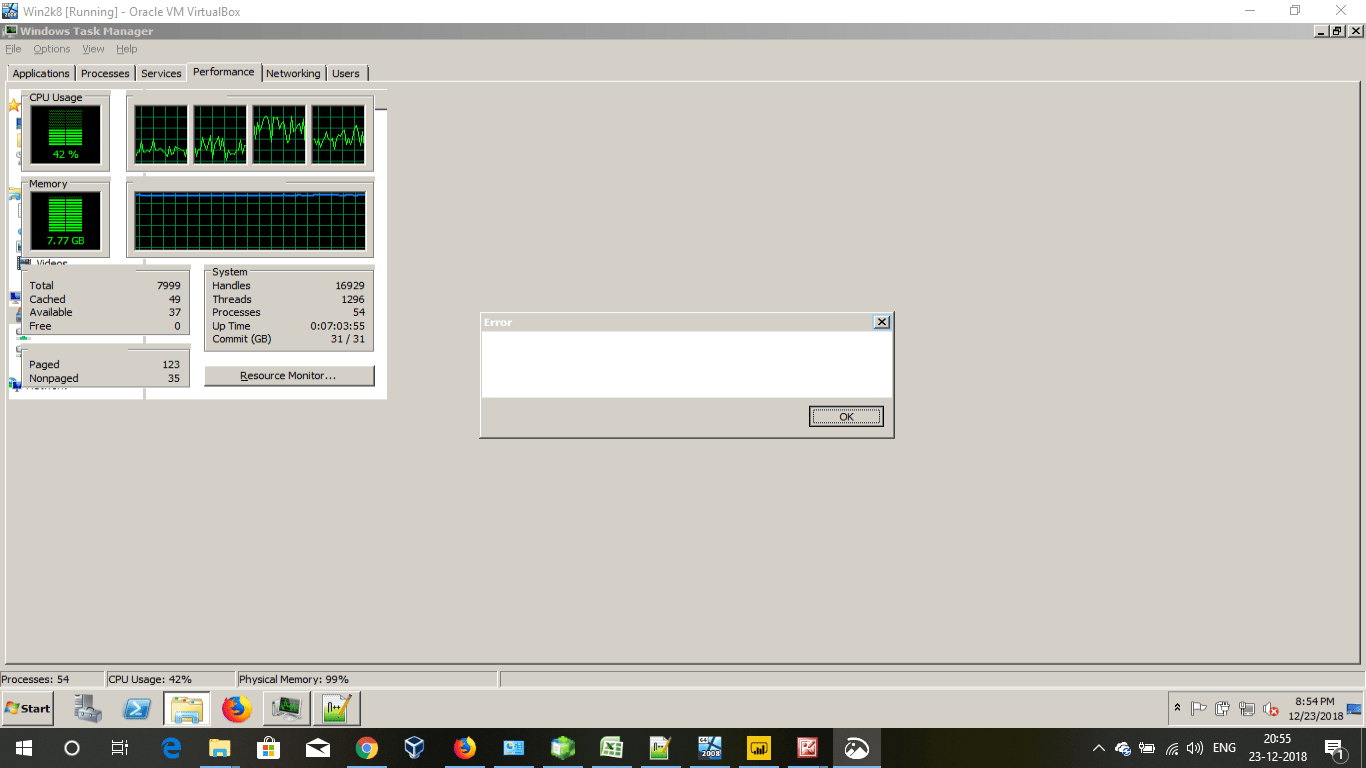The width and height of the screenshot is (1366, 768).
Task: Show hidden icons in host tray
Action: pyautogui.click(x=1098, y=748)
